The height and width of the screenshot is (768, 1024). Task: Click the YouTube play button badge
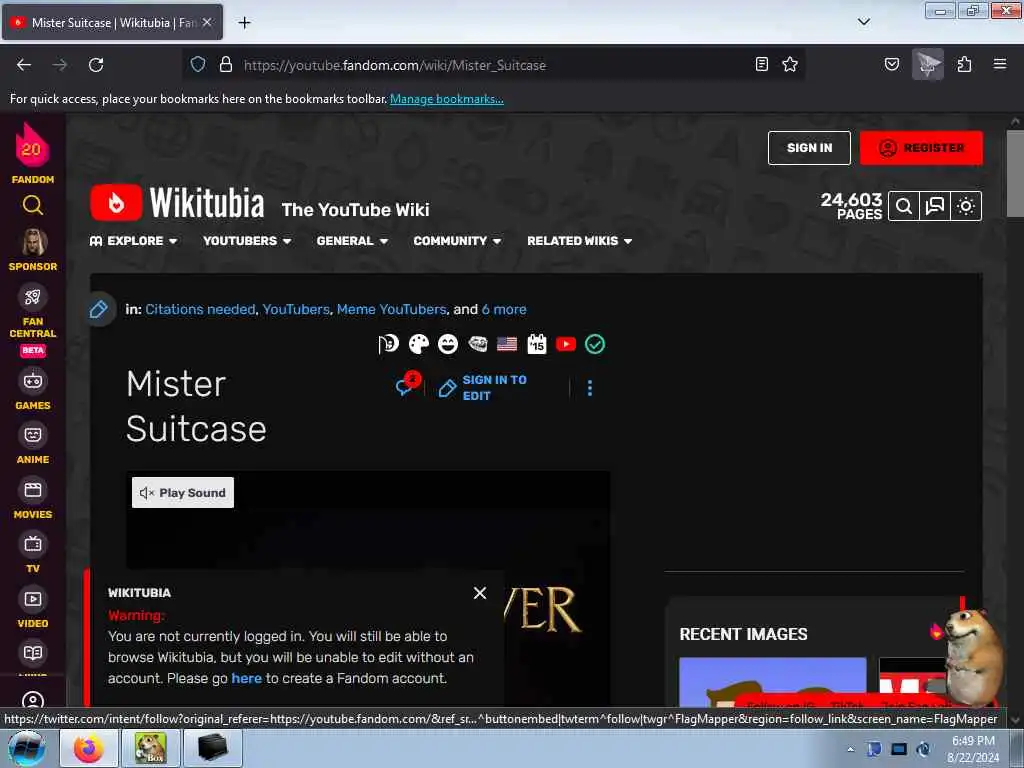tap(566, 344)
